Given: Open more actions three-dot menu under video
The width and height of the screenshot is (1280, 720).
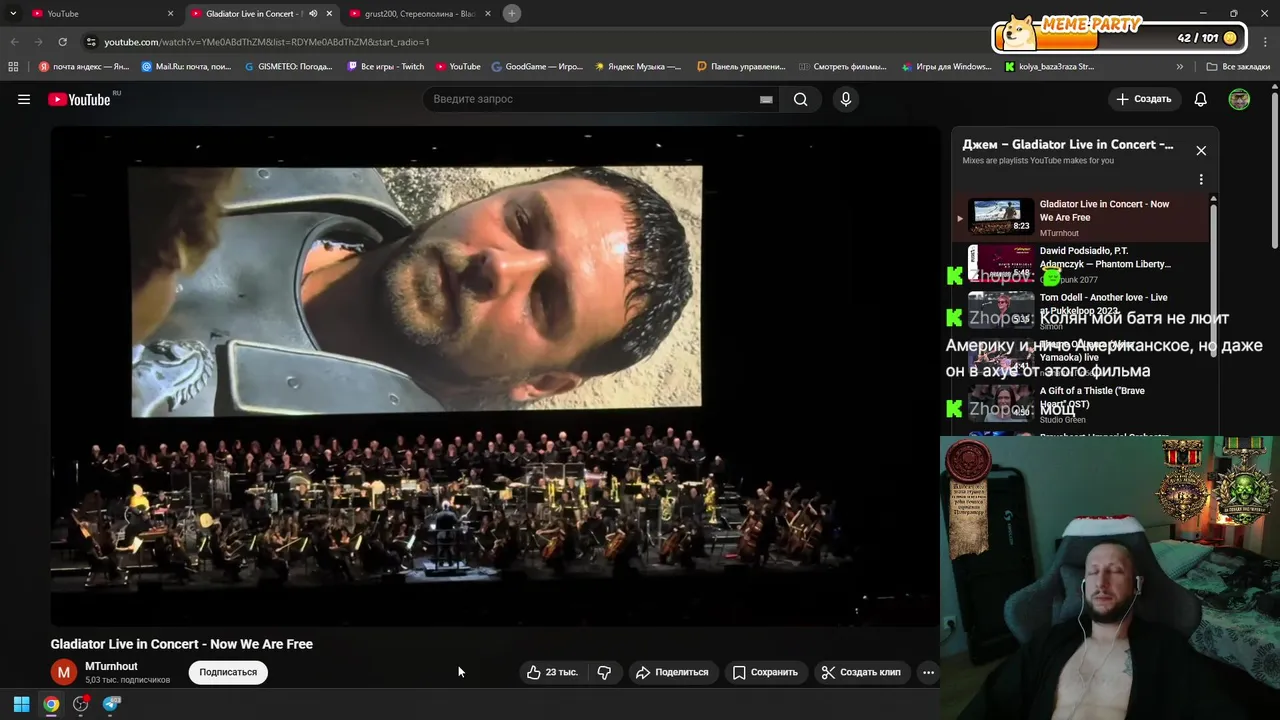Looking at the screenshot, I should click(x=928, y=672).
